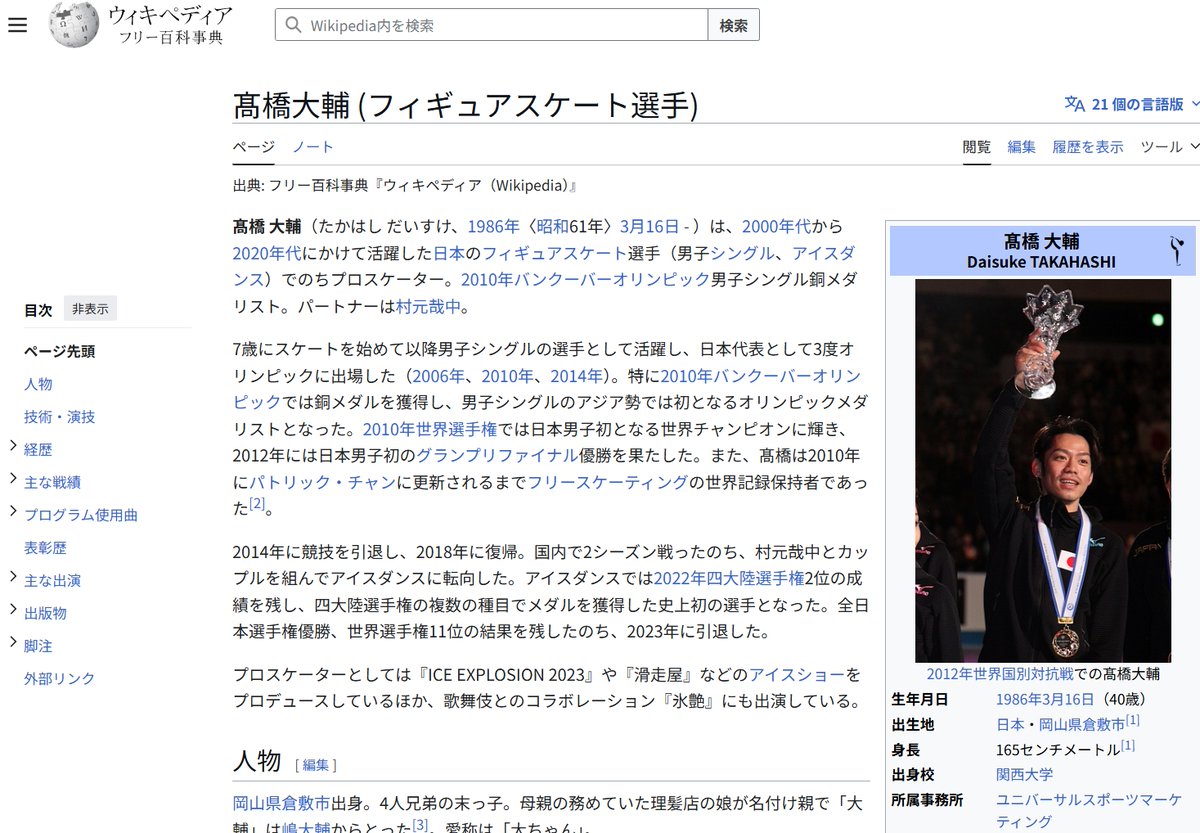Open the 村元哉中 partner link
This screenshot has height=833, width=1200.
pyautogui.click(x=428, y=306)
